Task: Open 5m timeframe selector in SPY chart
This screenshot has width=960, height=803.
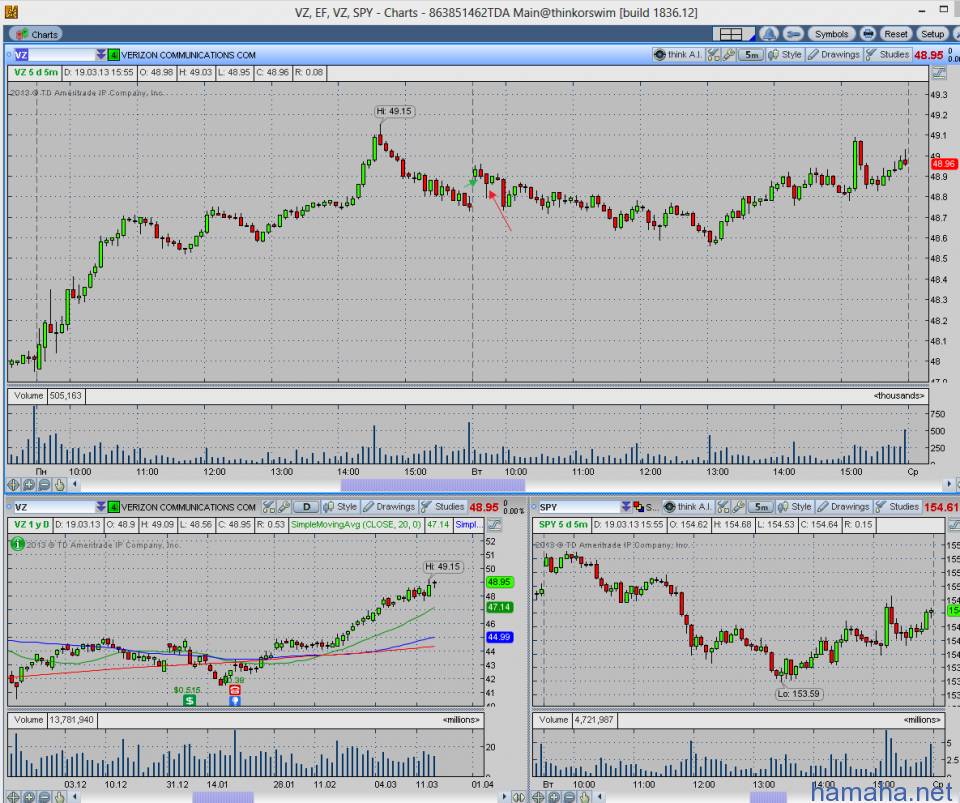Action: pos(761,507)
